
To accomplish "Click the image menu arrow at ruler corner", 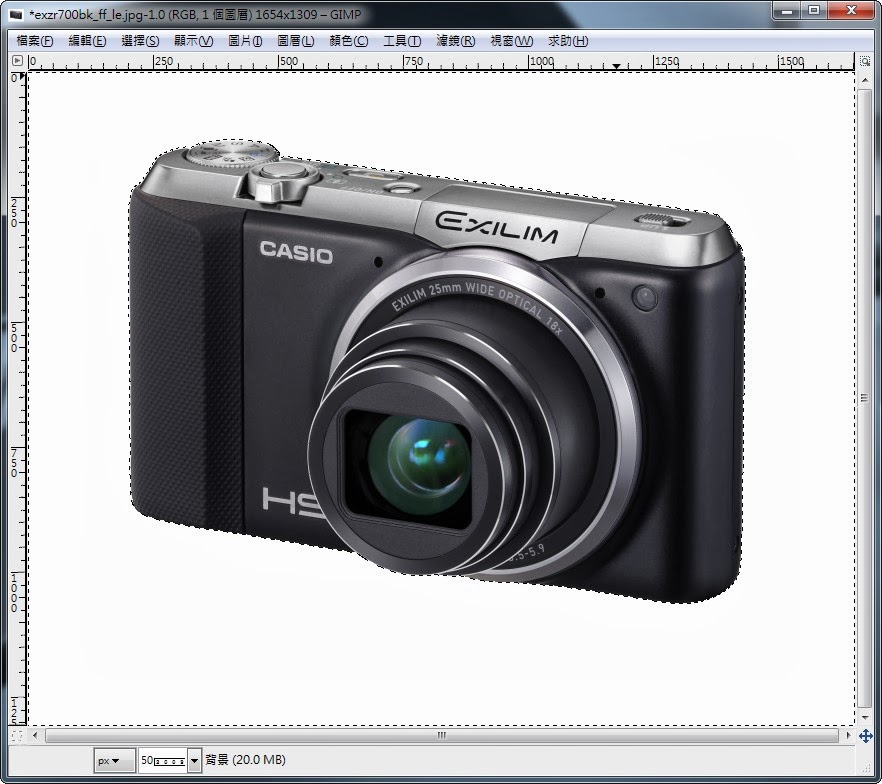I will tap(17, 60).
